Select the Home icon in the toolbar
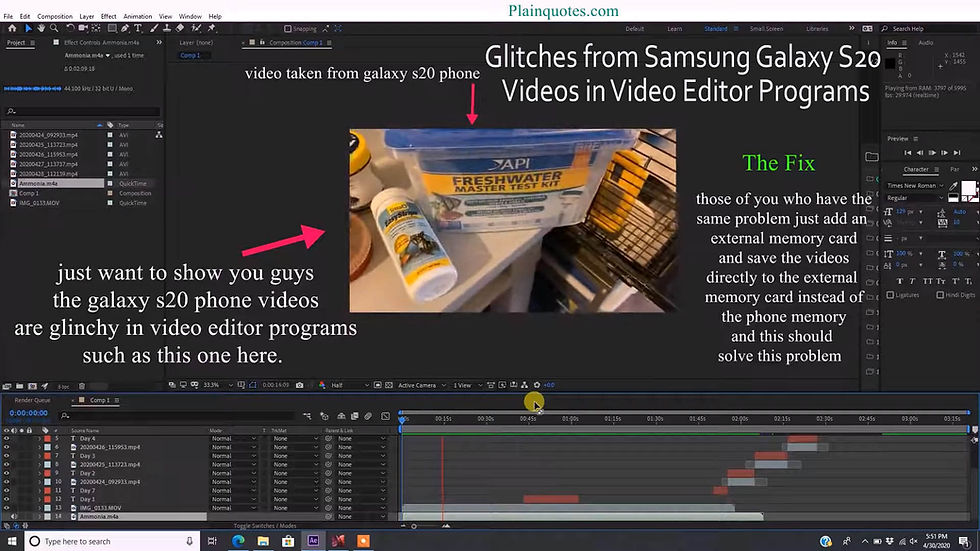The image size is (980, 551). click(12, 28)
